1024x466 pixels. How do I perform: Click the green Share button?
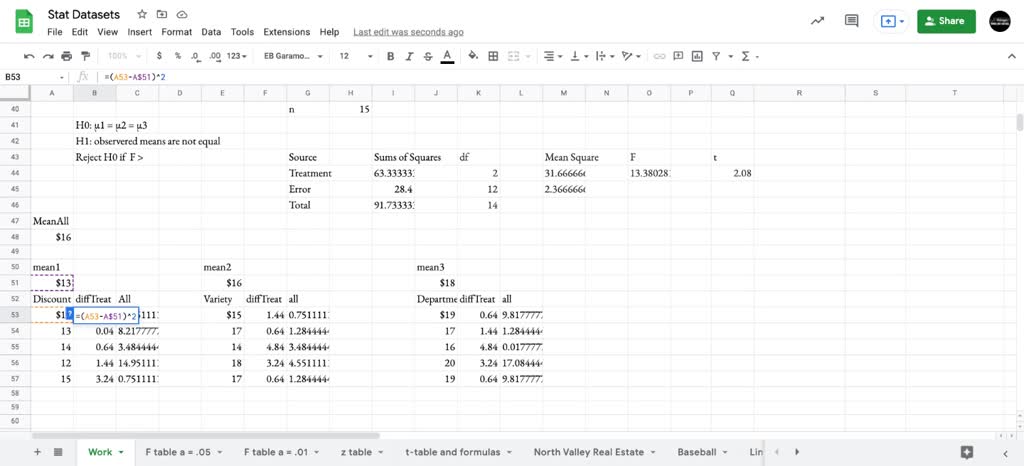(945, 21)
